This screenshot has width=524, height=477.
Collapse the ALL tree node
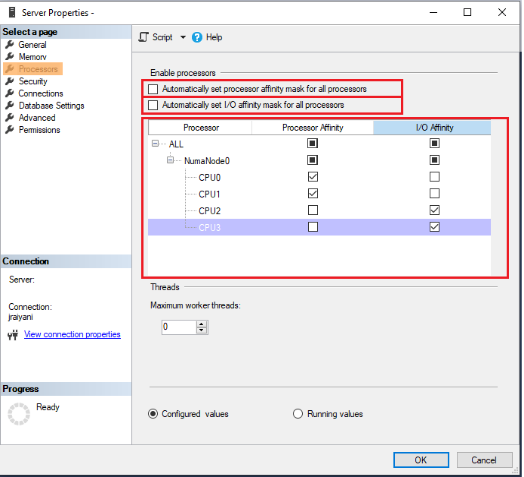[x=155, y=144]
